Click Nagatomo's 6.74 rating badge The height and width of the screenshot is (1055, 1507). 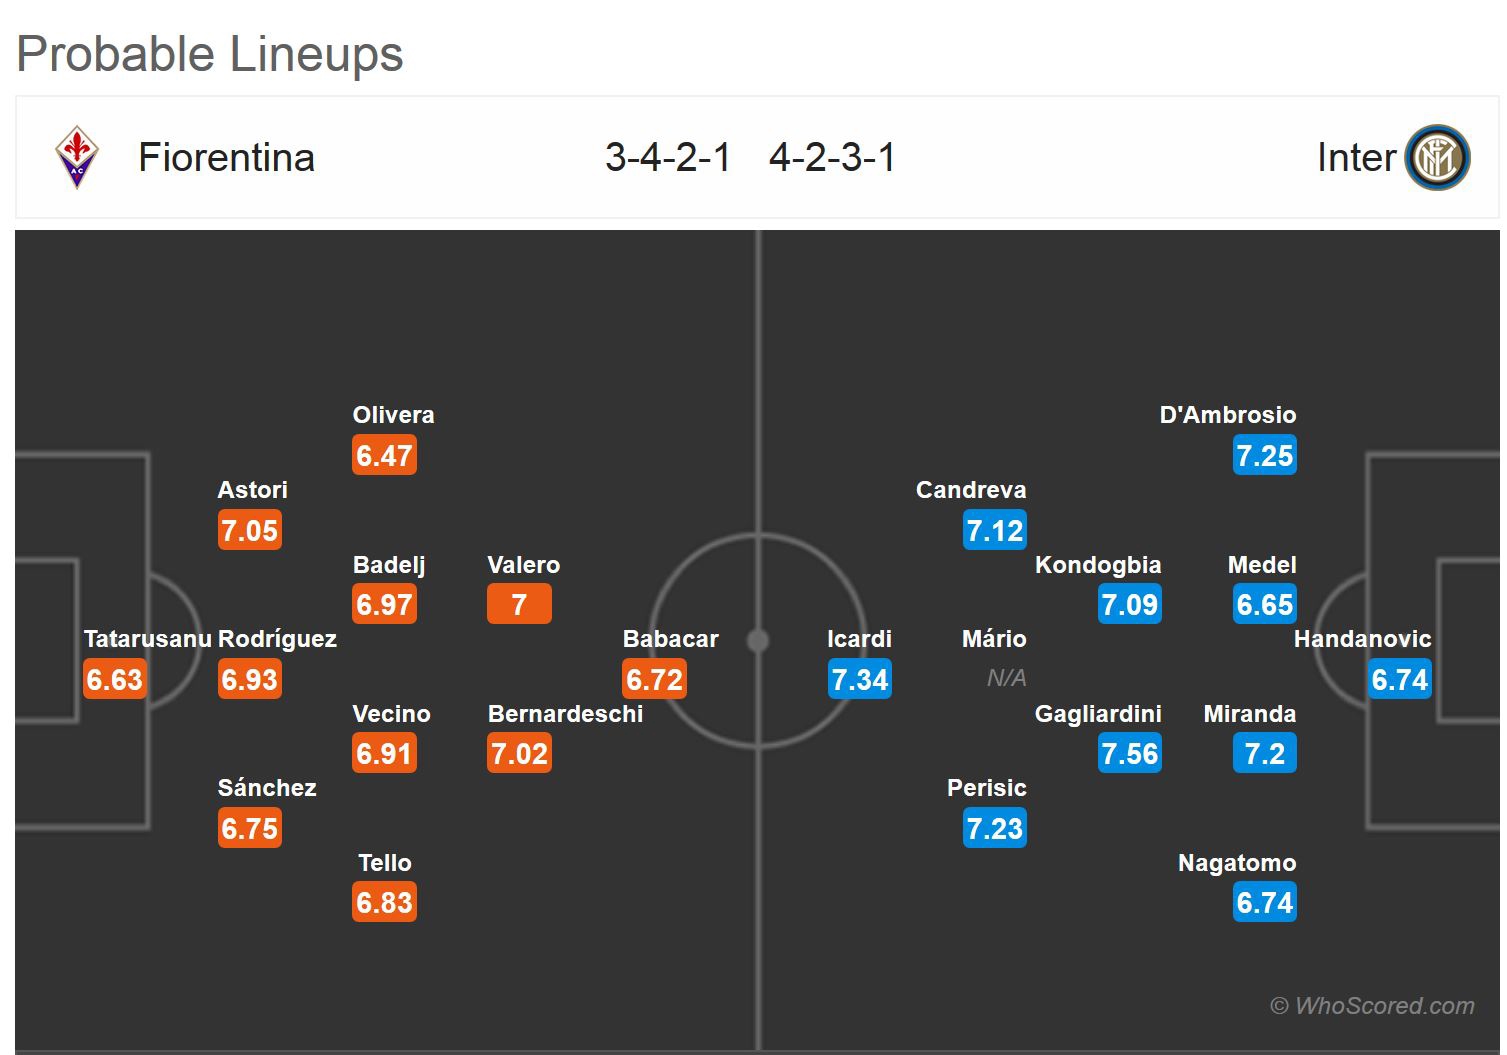click(1264, 903)
